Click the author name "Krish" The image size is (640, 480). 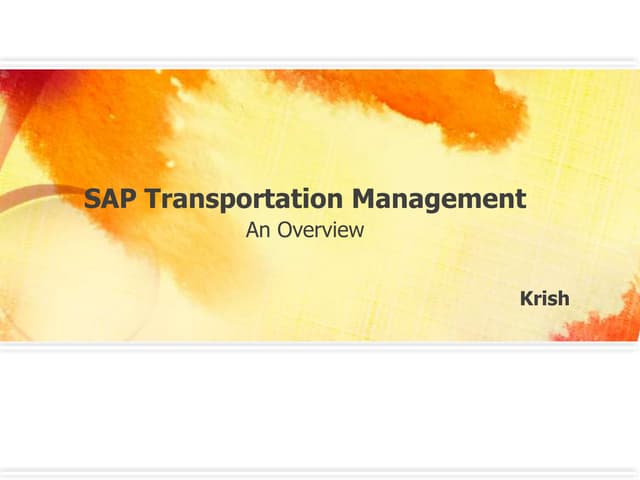point(544,297)
